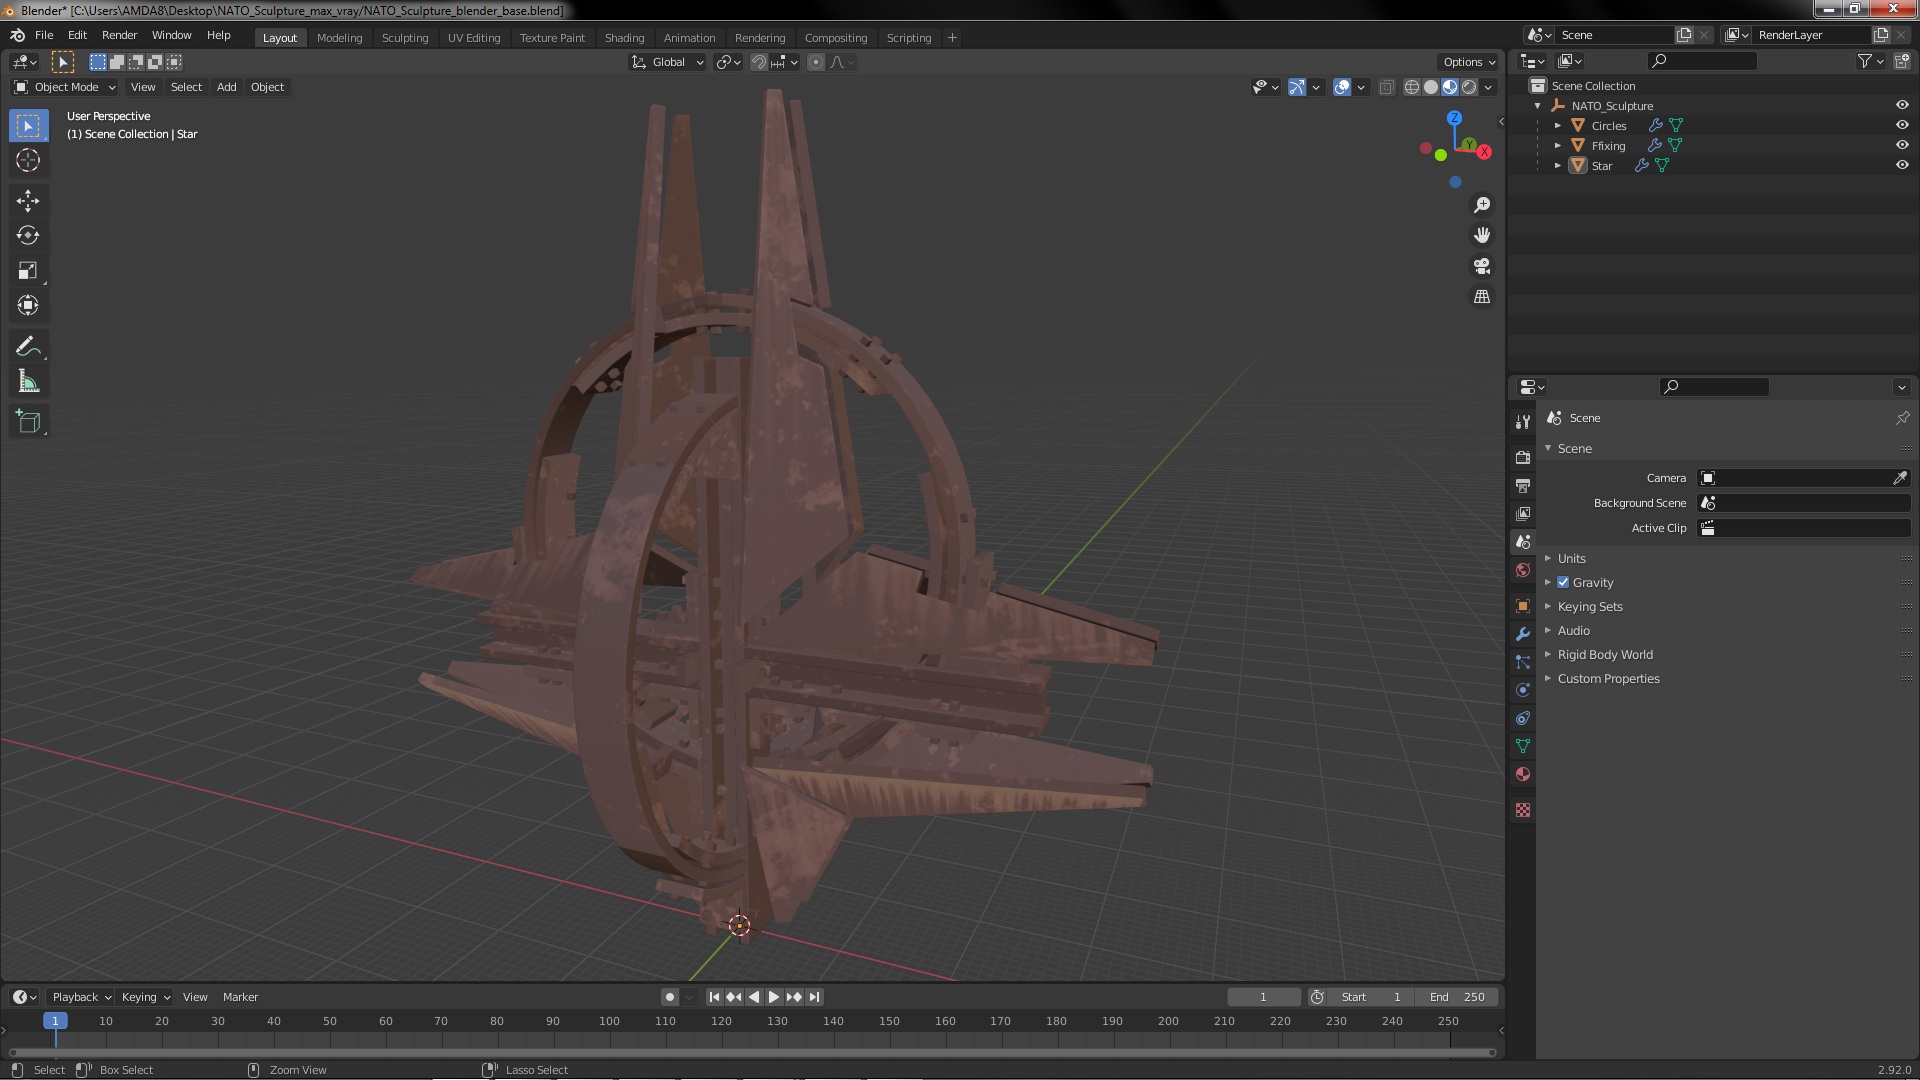This screenshot has width=1920, height=1080.
Task: Open the Modifier properties wrench tab
Action: (1523, 634)
